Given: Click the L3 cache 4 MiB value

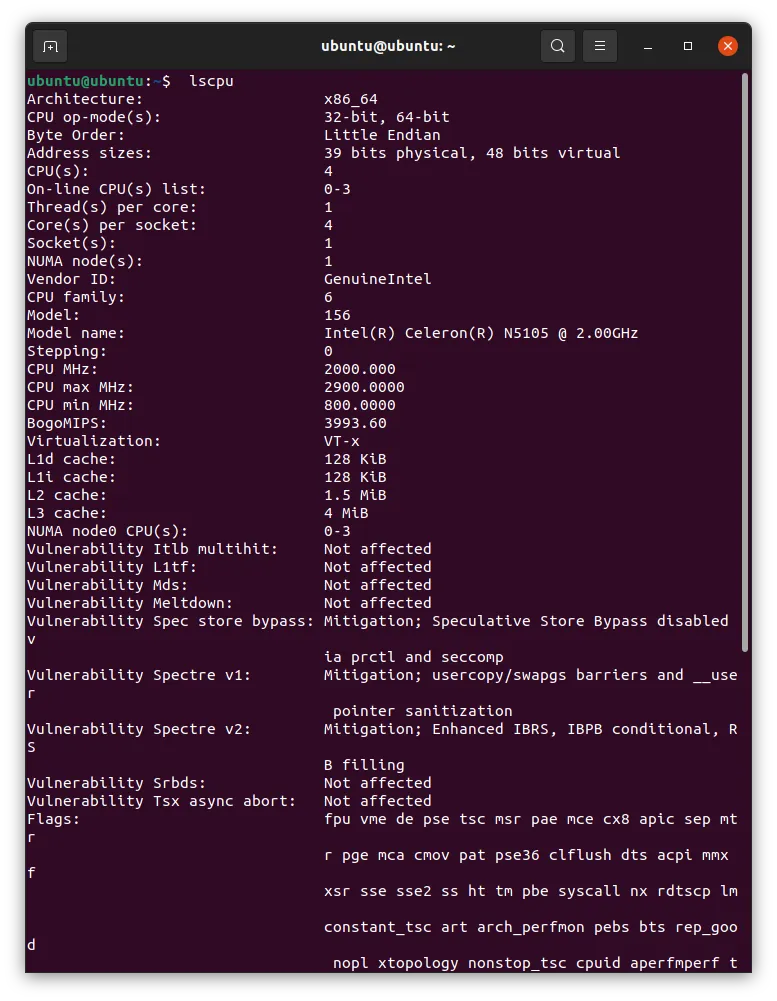Looking at the screenshot, I should (x=345, y=513).
